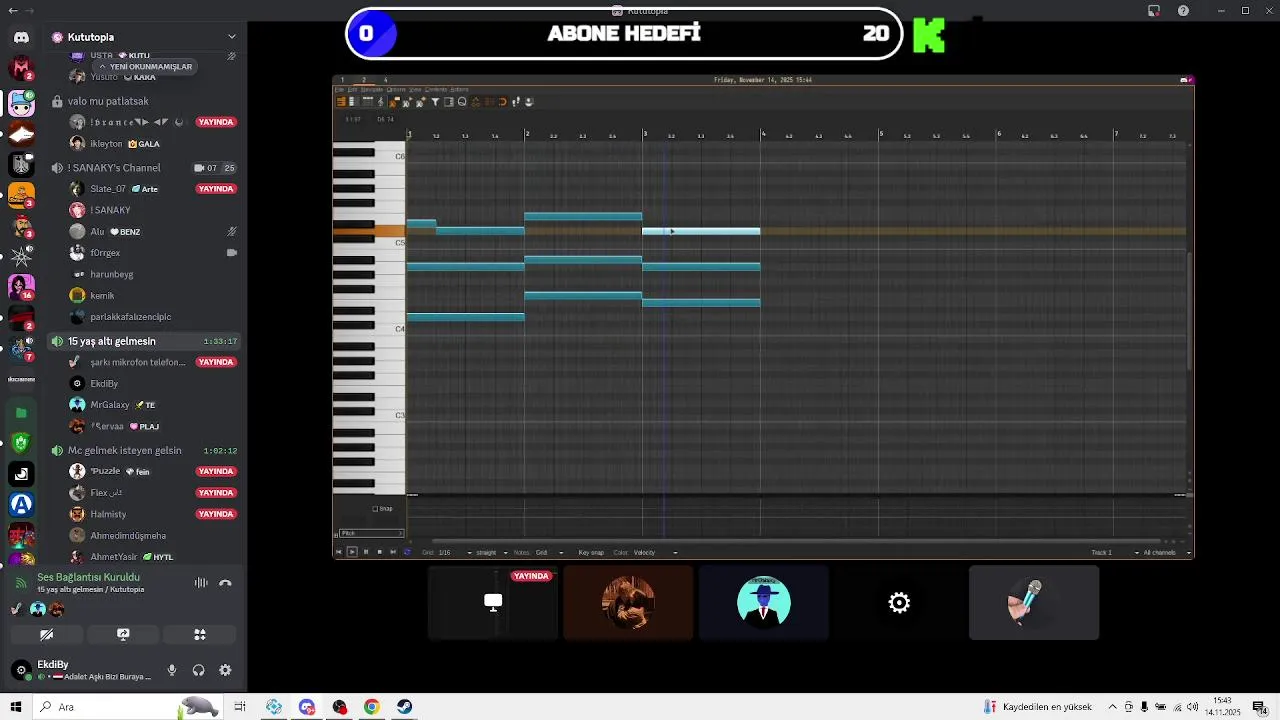The image size is (1280, 720).
Task: Toggle repeat loop in piano roll transport
Action: (407, 552)
